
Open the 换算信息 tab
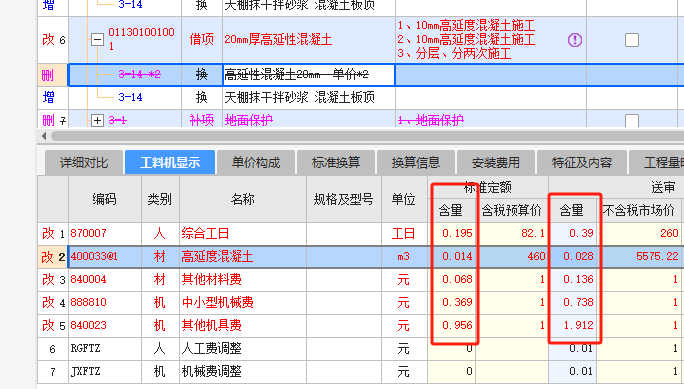tap(416, 163)
